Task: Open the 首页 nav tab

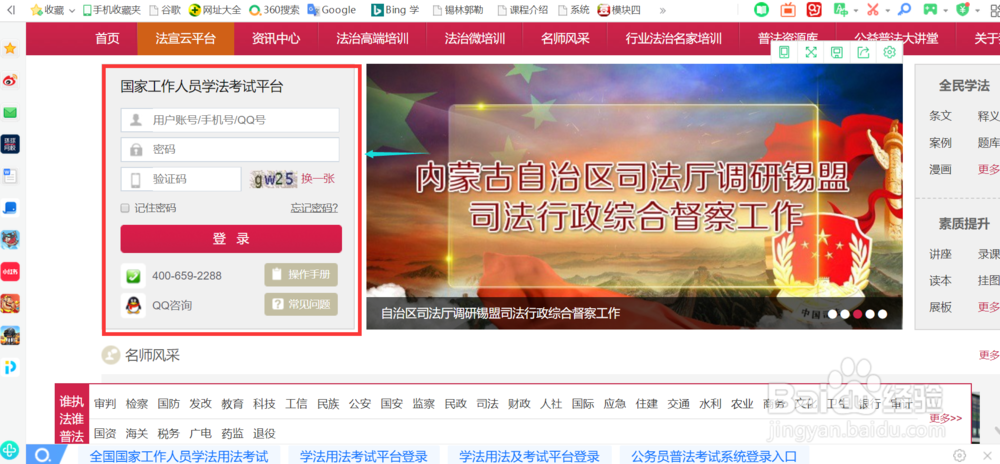Action: 107,38
